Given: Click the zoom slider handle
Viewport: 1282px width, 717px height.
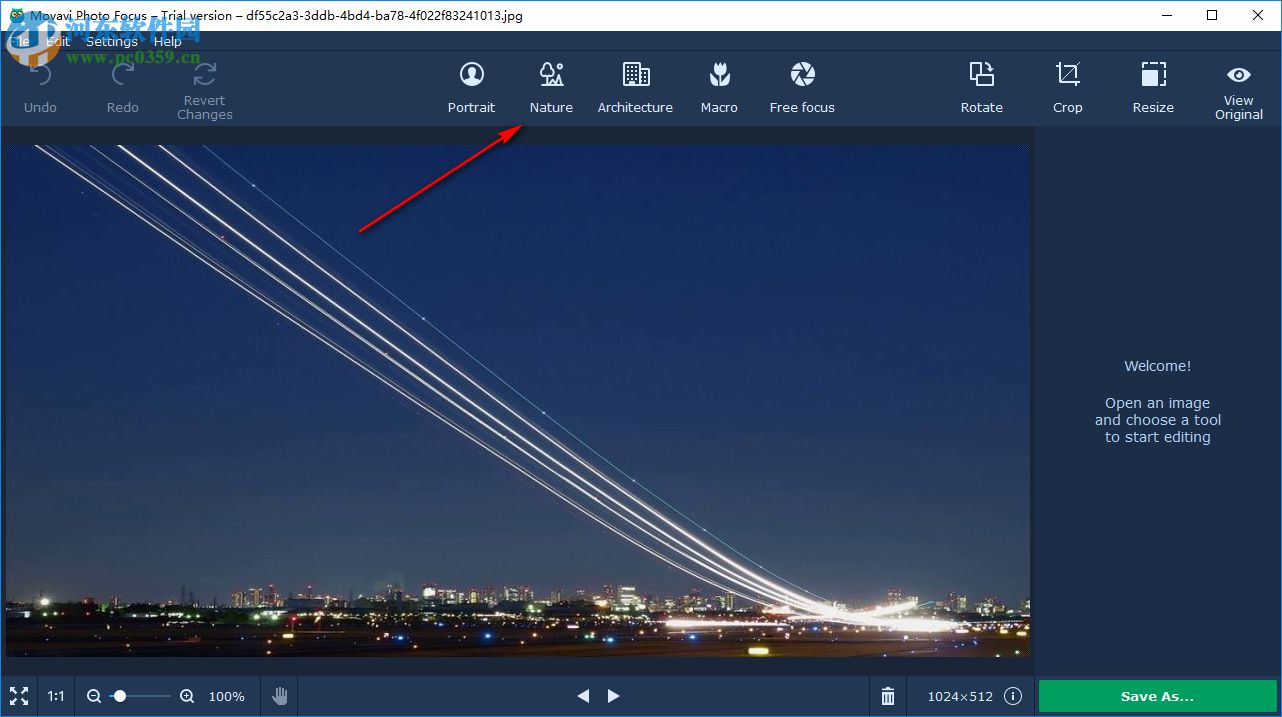Looking at the screenshot, I should point(120,696).
